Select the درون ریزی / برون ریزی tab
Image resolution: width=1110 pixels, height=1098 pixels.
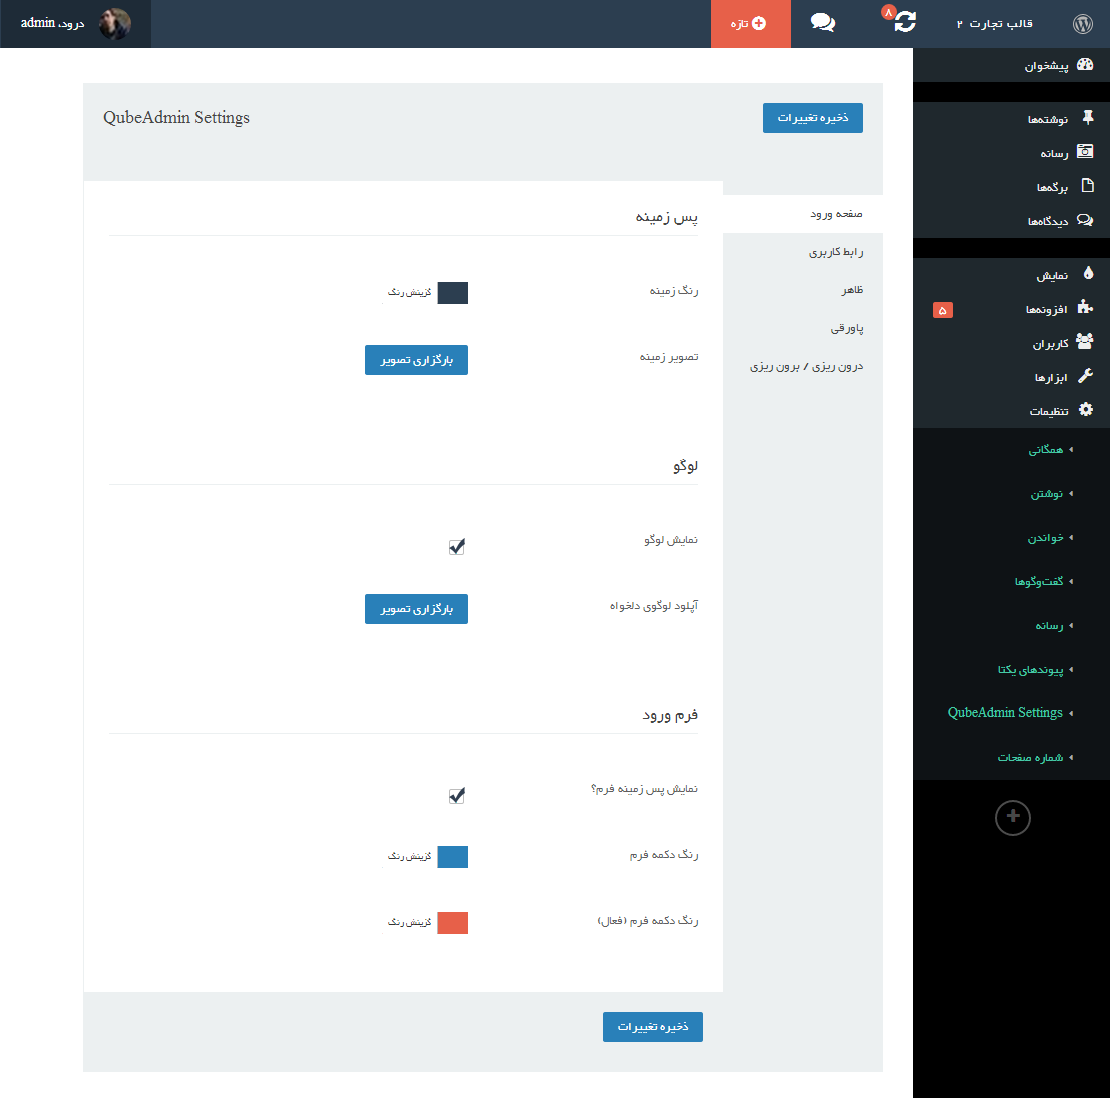click(806, 367)
